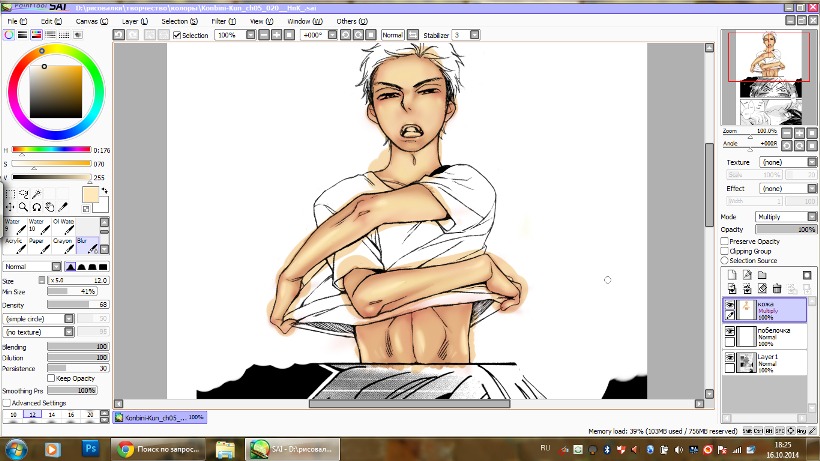Image resolution: width=820 pixels, height=461 pixels.
Task: Select the Rotate view tool
Action: (x=37, y=207)
